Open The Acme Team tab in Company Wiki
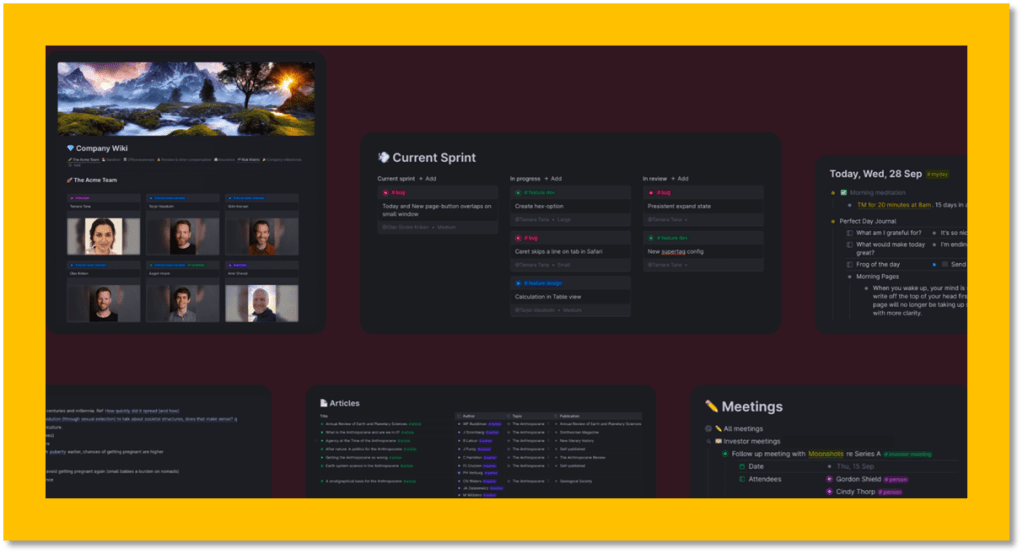Screen dimensions: 1023x554 83,160
